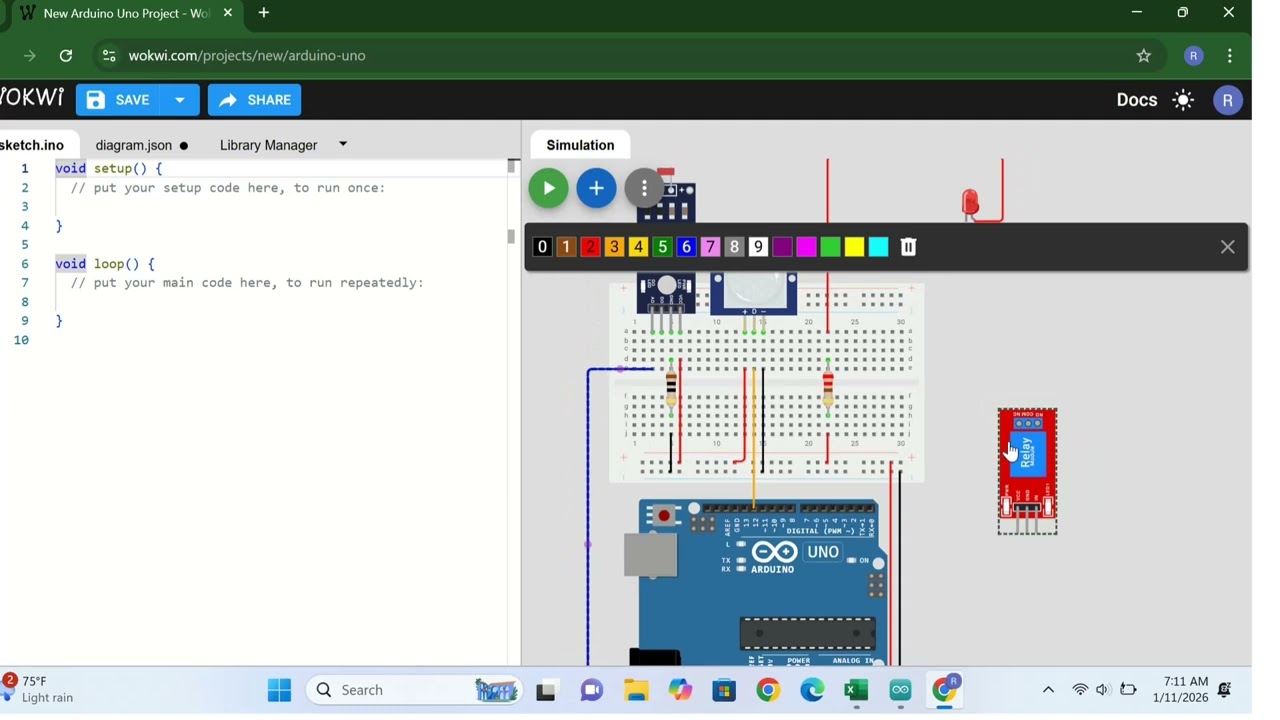Switch to diagram.json tab

tap(141, 145)
